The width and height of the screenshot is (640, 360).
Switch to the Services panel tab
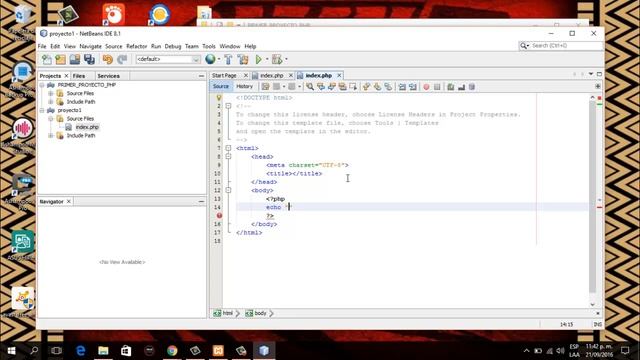[x=109, y=76]
